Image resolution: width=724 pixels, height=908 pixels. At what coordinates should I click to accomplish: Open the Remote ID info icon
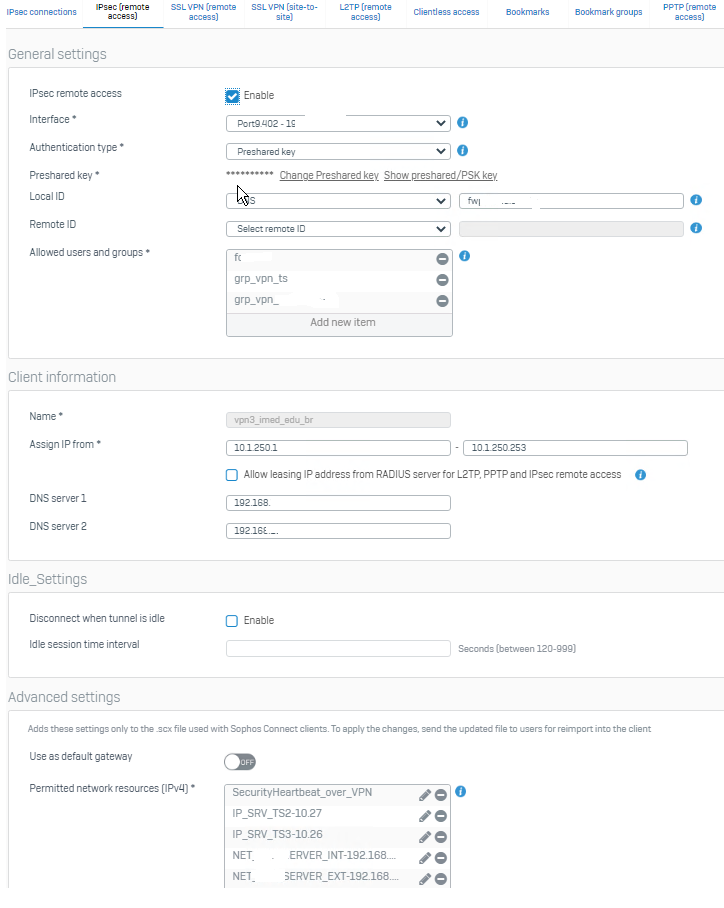[696, 228]
